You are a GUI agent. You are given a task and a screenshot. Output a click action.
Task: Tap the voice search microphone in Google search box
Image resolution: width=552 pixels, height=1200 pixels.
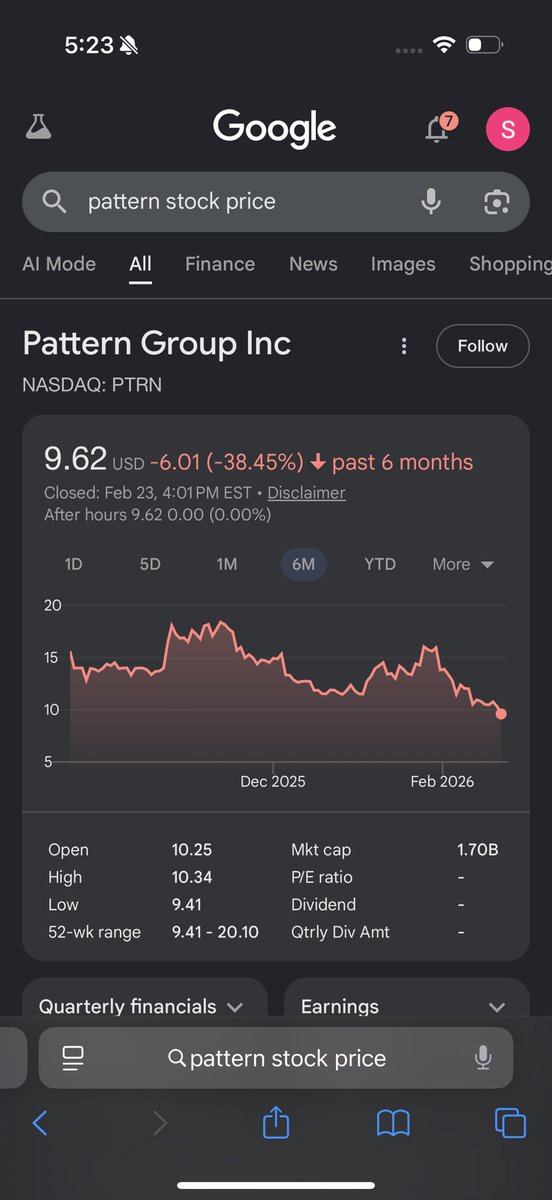pos(431,201)
